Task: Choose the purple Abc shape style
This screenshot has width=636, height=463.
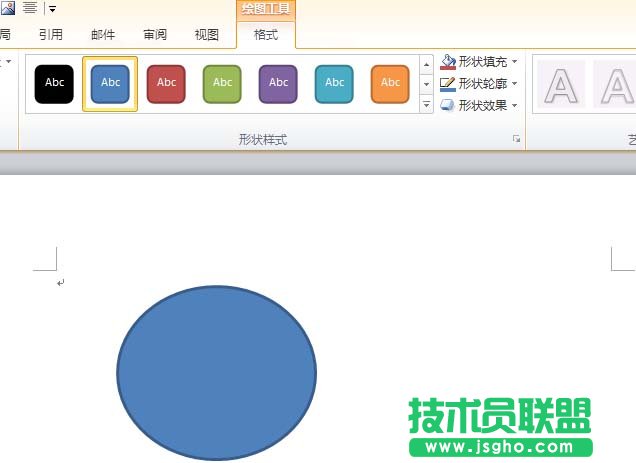Action: (x=278, y=84)
